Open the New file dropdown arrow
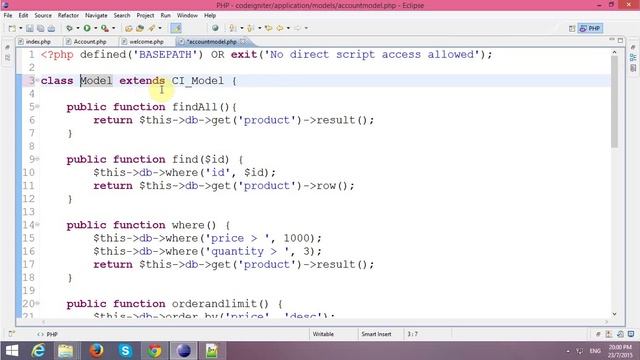The image size is (640, 360). click(20, 28)
